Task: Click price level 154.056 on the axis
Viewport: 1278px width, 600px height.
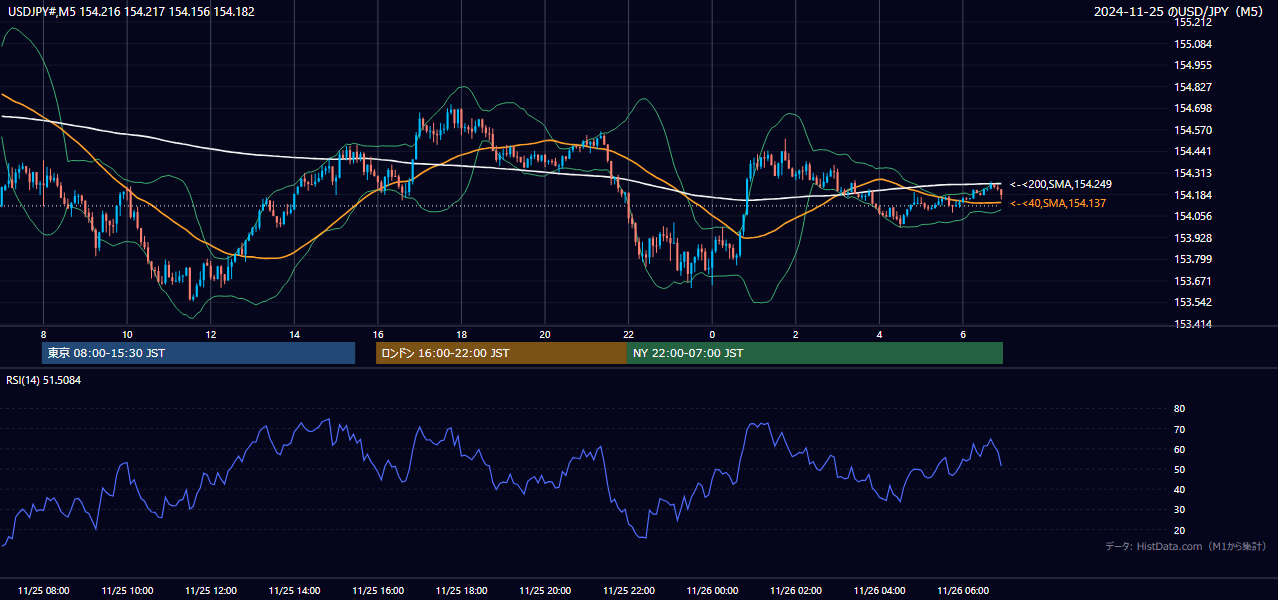Action: click(1193, 216)
